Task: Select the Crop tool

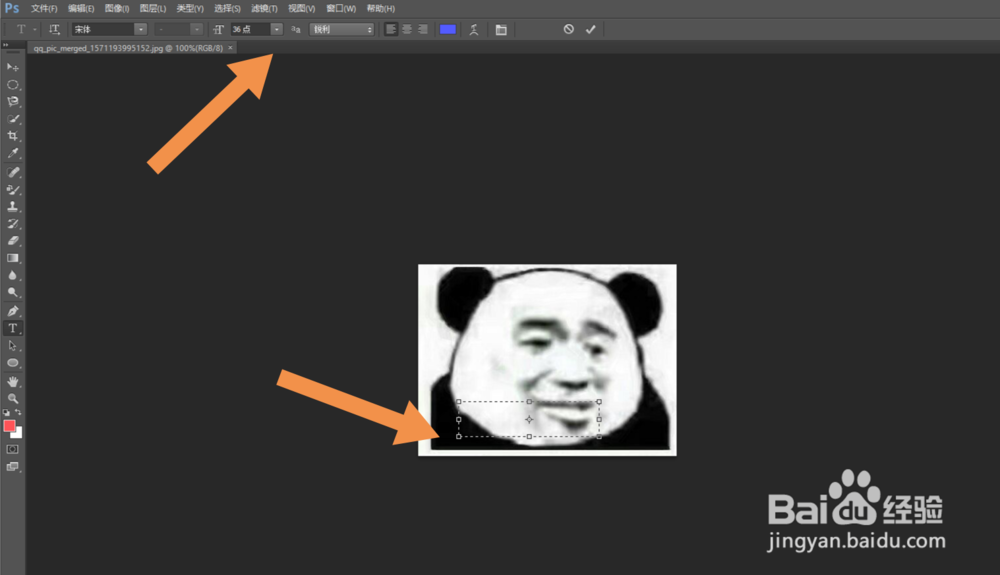Action: [12, 136]
